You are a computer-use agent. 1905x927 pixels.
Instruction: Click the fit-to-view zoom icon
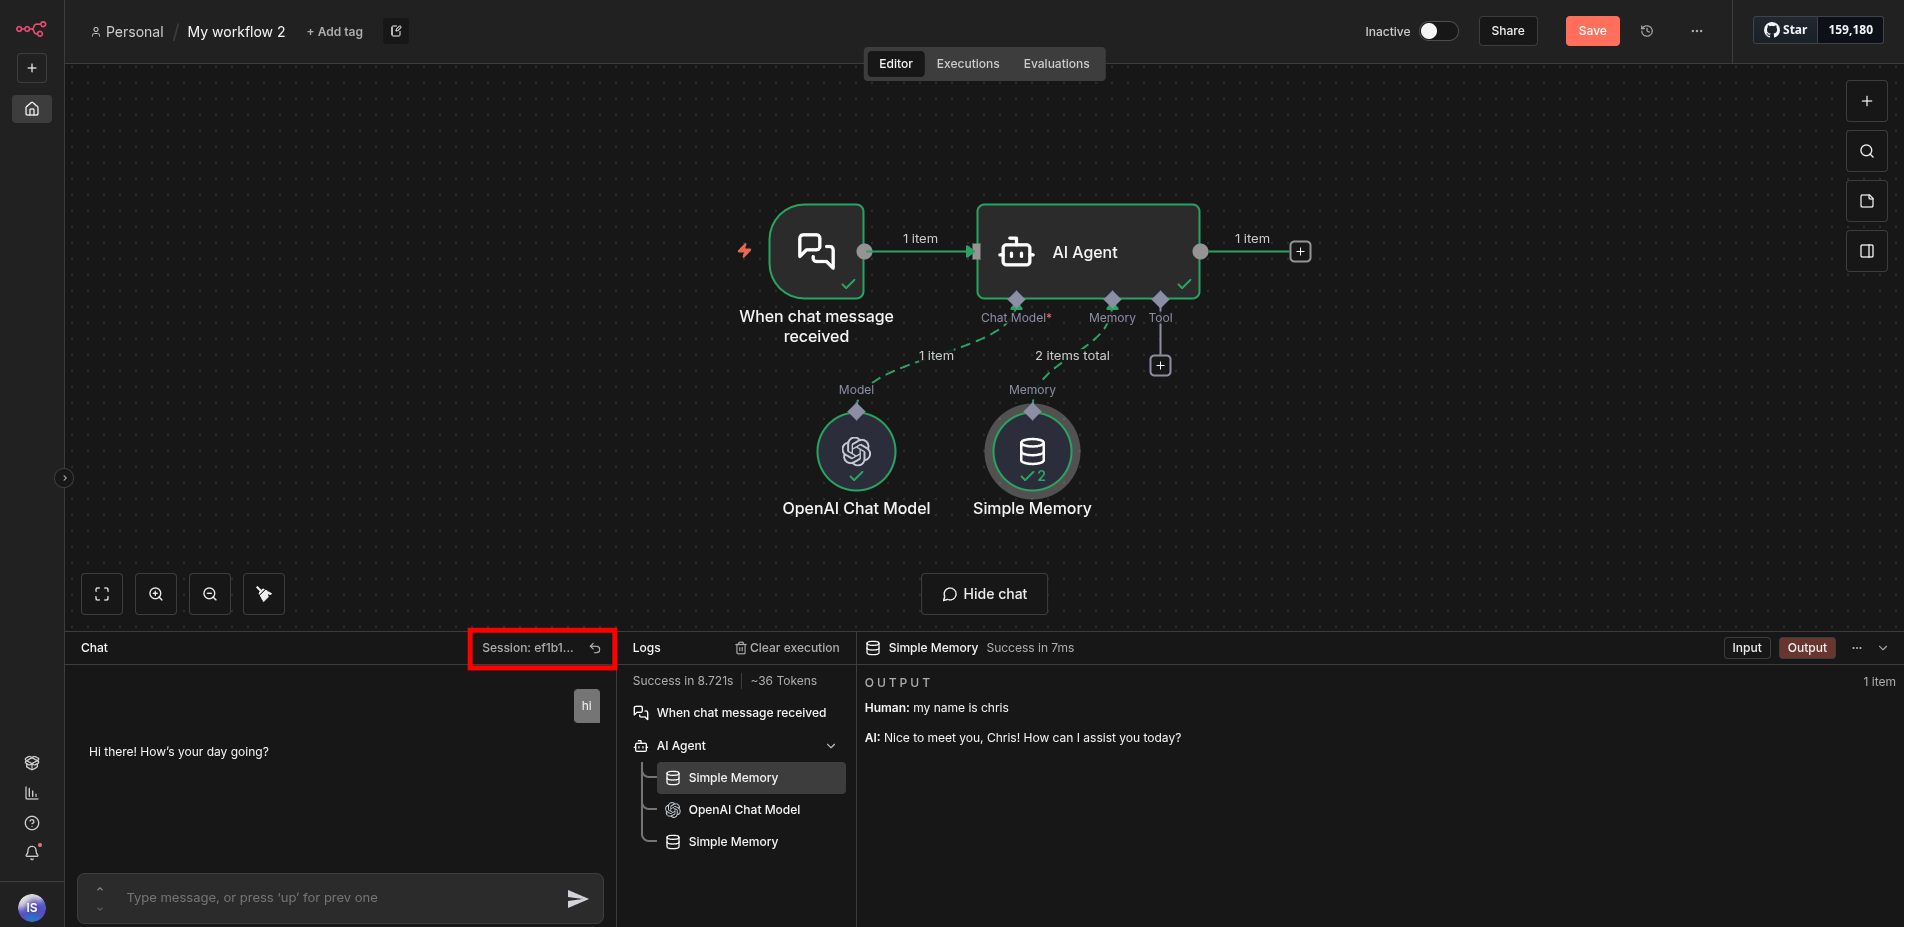coord(102,594)
